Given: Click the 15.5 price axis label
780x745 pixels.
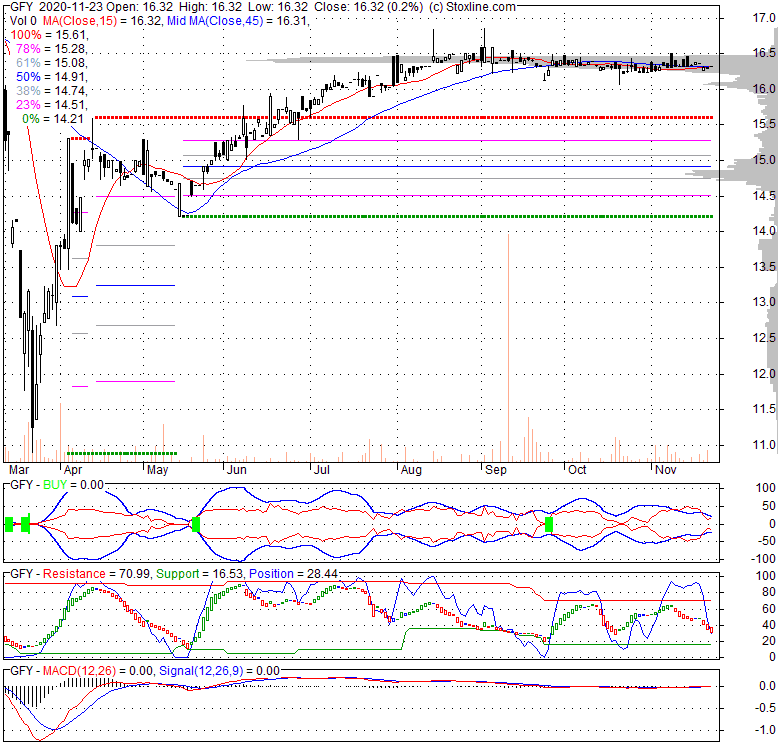Looking at the screenshot, I should click(764, 124).
